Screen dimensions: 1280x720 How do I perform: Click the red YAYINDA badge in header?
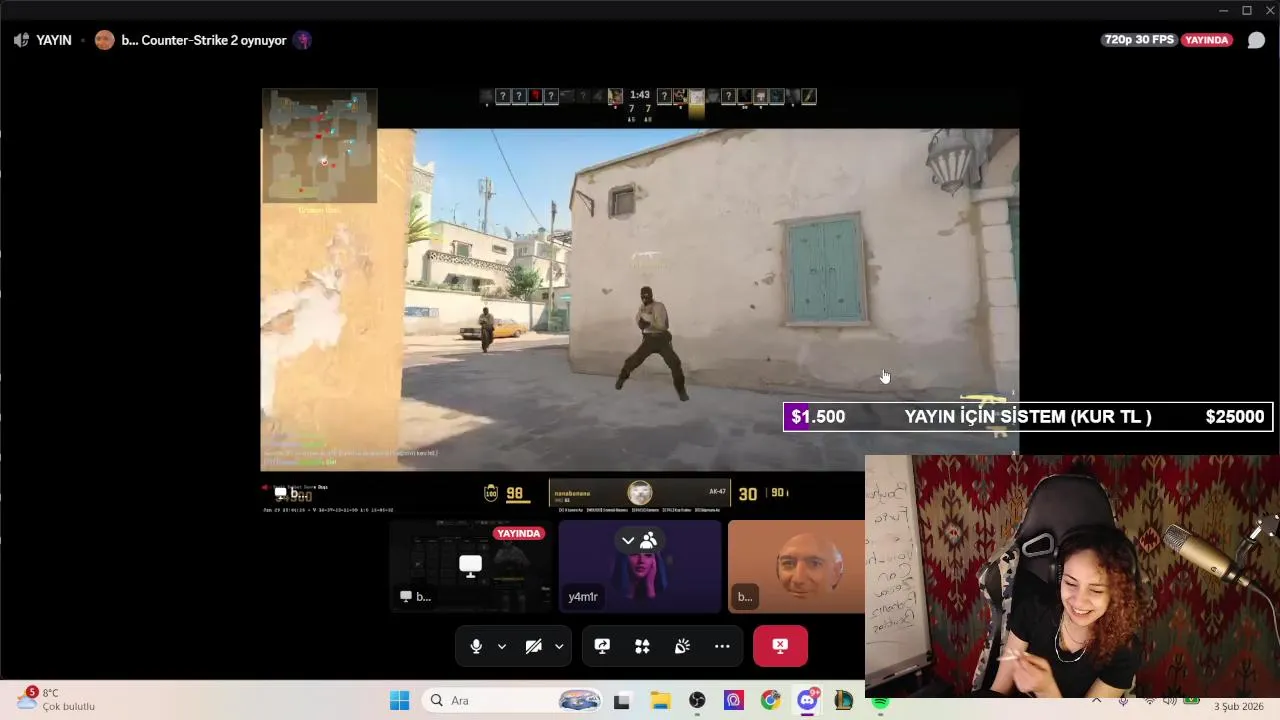click(x=1207, y=40)
